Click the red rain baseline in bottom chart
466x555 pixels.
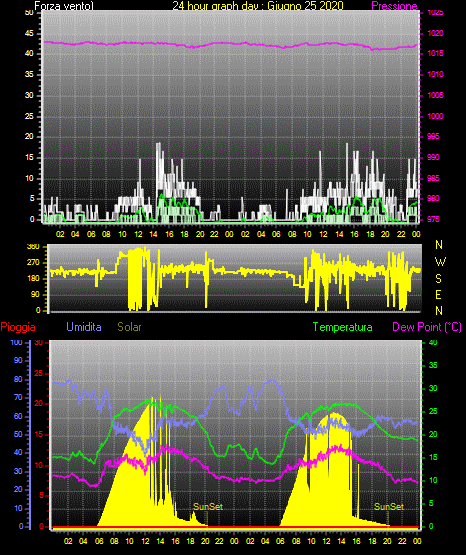(235, 527)
